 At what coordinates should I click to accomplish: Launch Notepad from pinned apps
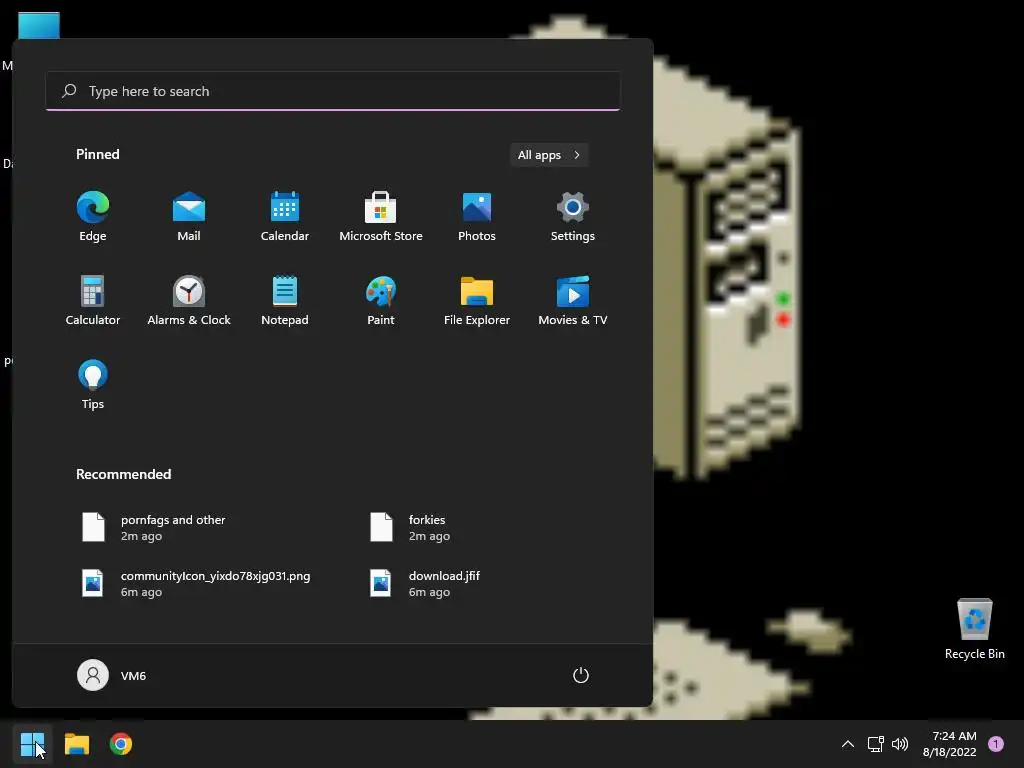285,301
